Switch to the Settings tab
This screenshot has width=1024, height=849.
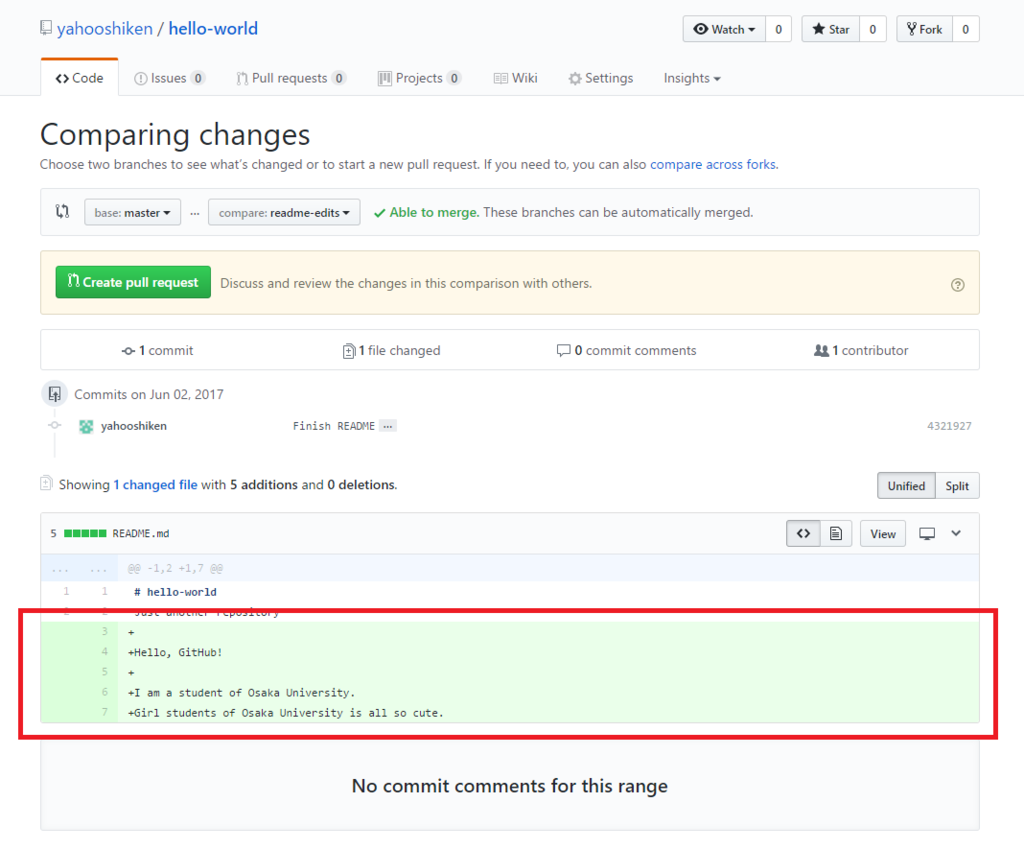(x=601, y=78)
